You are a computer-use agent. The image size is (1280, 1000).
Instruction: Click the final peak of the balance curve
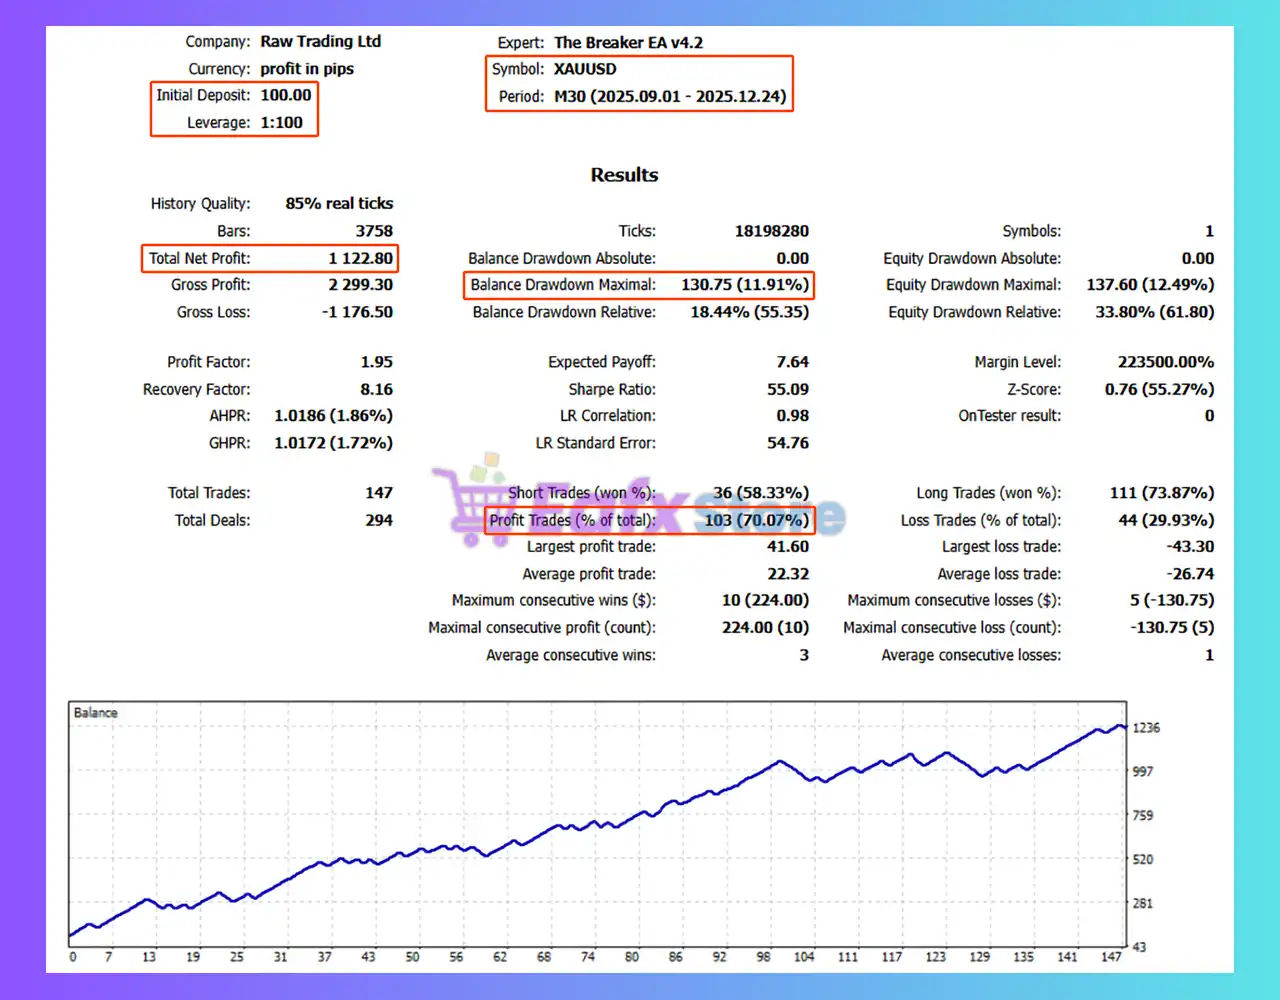[1120, 727]
